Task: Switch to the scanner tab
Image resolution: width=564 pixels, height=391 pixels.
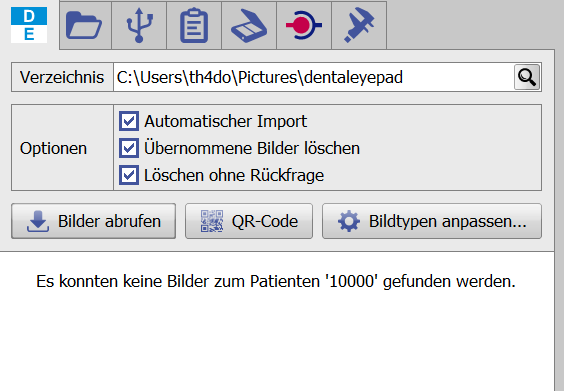Action: coord(249,25)
